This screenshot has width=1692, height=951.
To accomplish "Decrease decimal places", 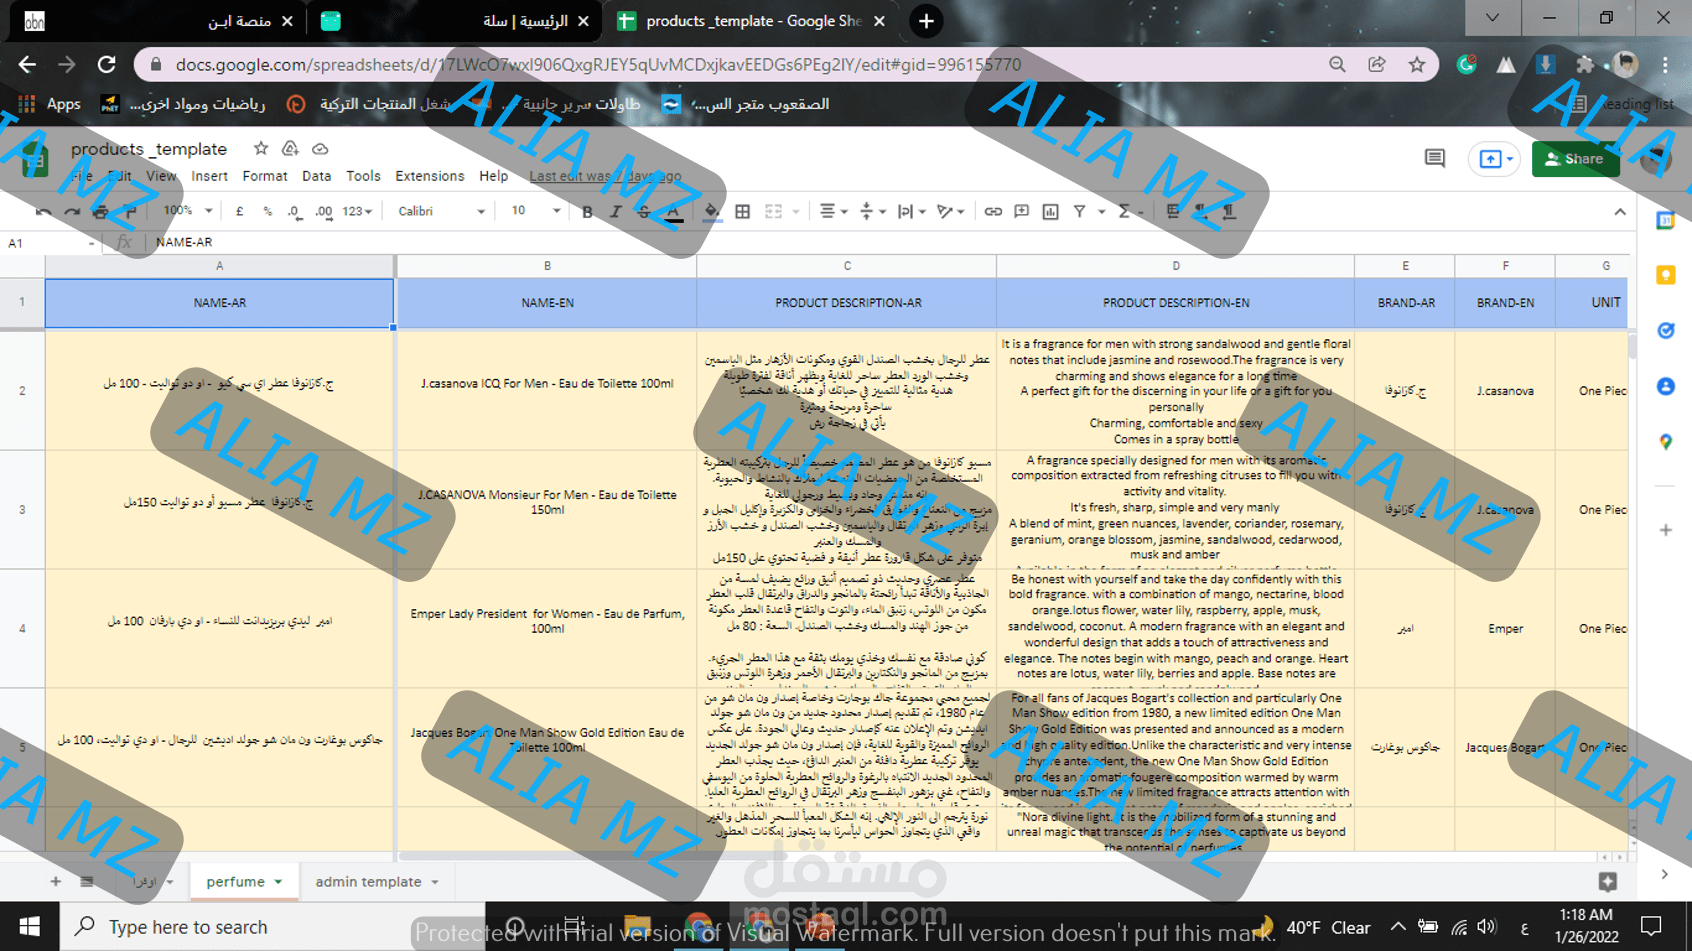I will [x=294, y=212].
